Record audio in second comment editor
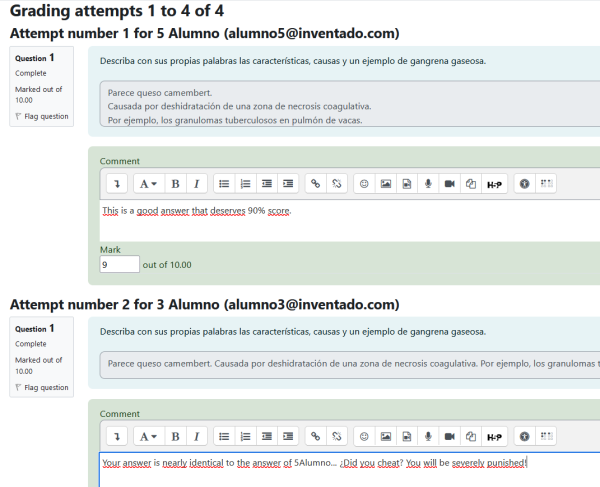This screenshot has height=487, width=600. 428,437
